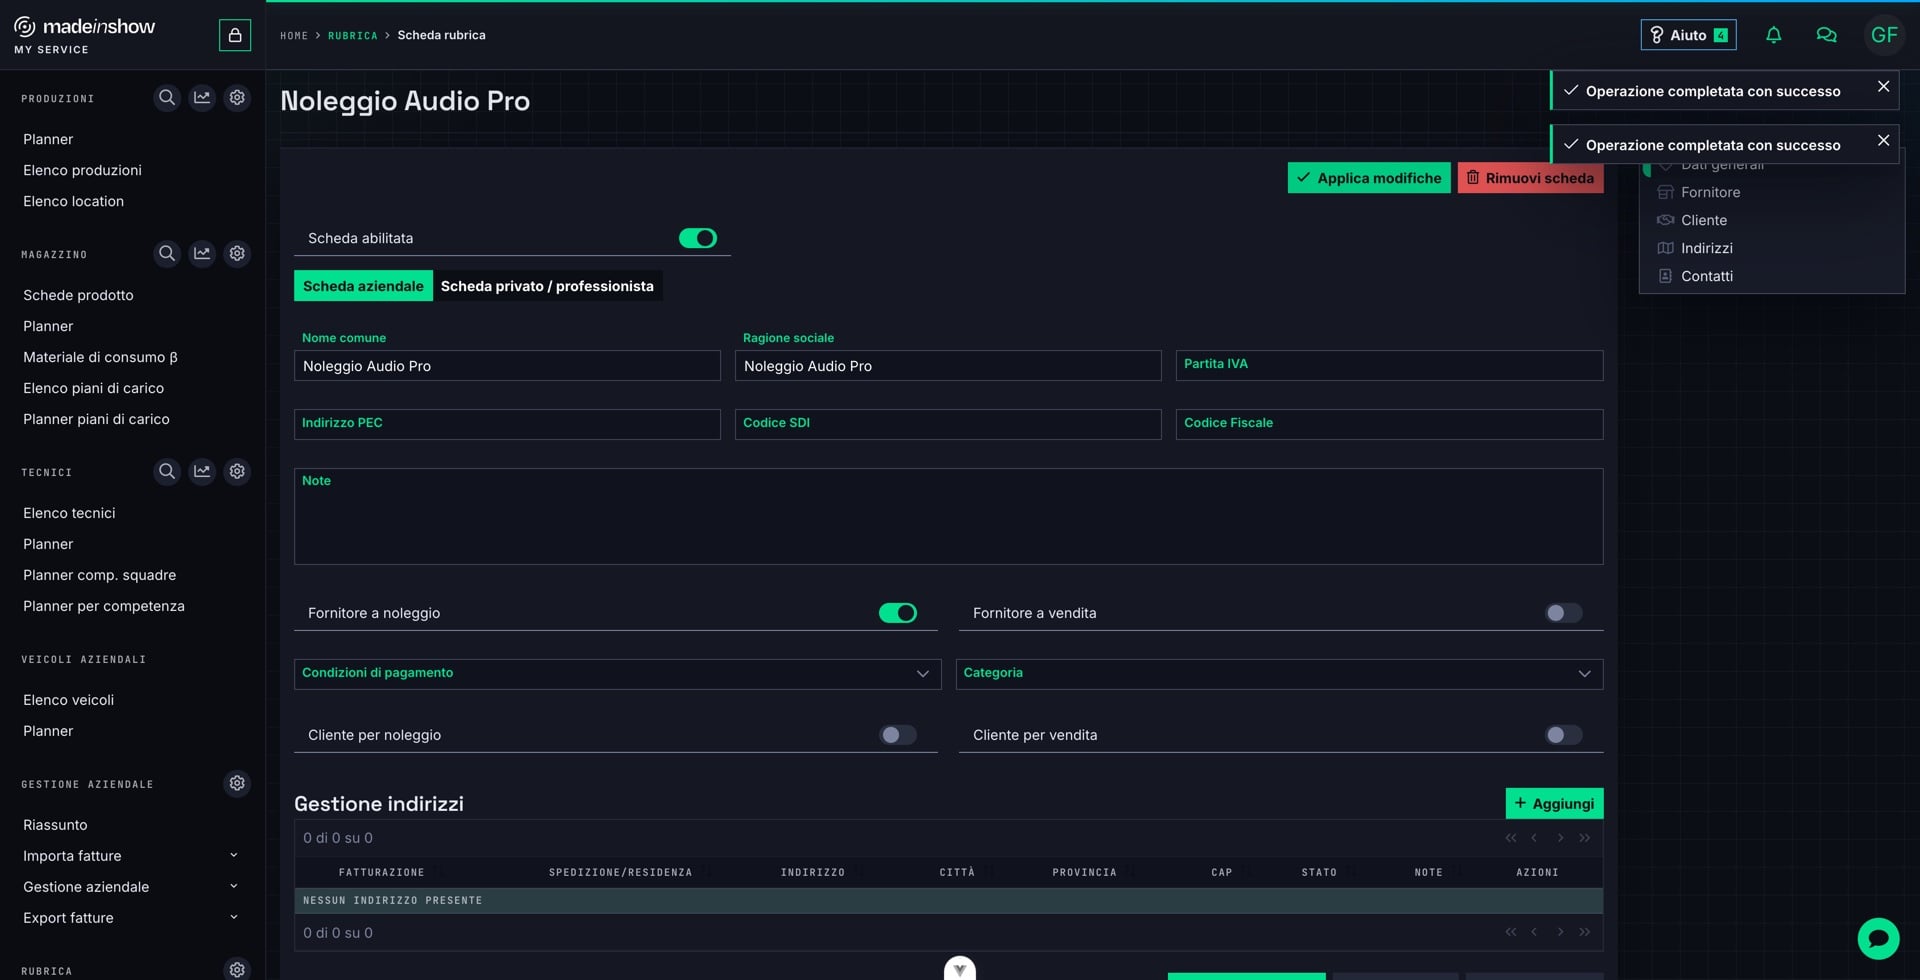This screenshot has width=1920, height=980.
Task: Open Magazzino settings gear
Action: click(237, 254)
